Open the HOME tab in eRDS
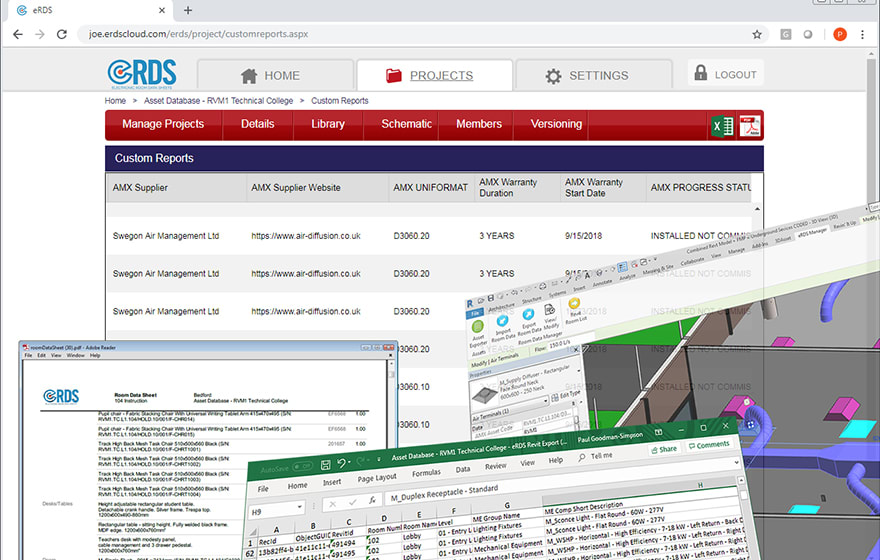The width and height of the screenshot is (880, 560). (x=275, y=75)
